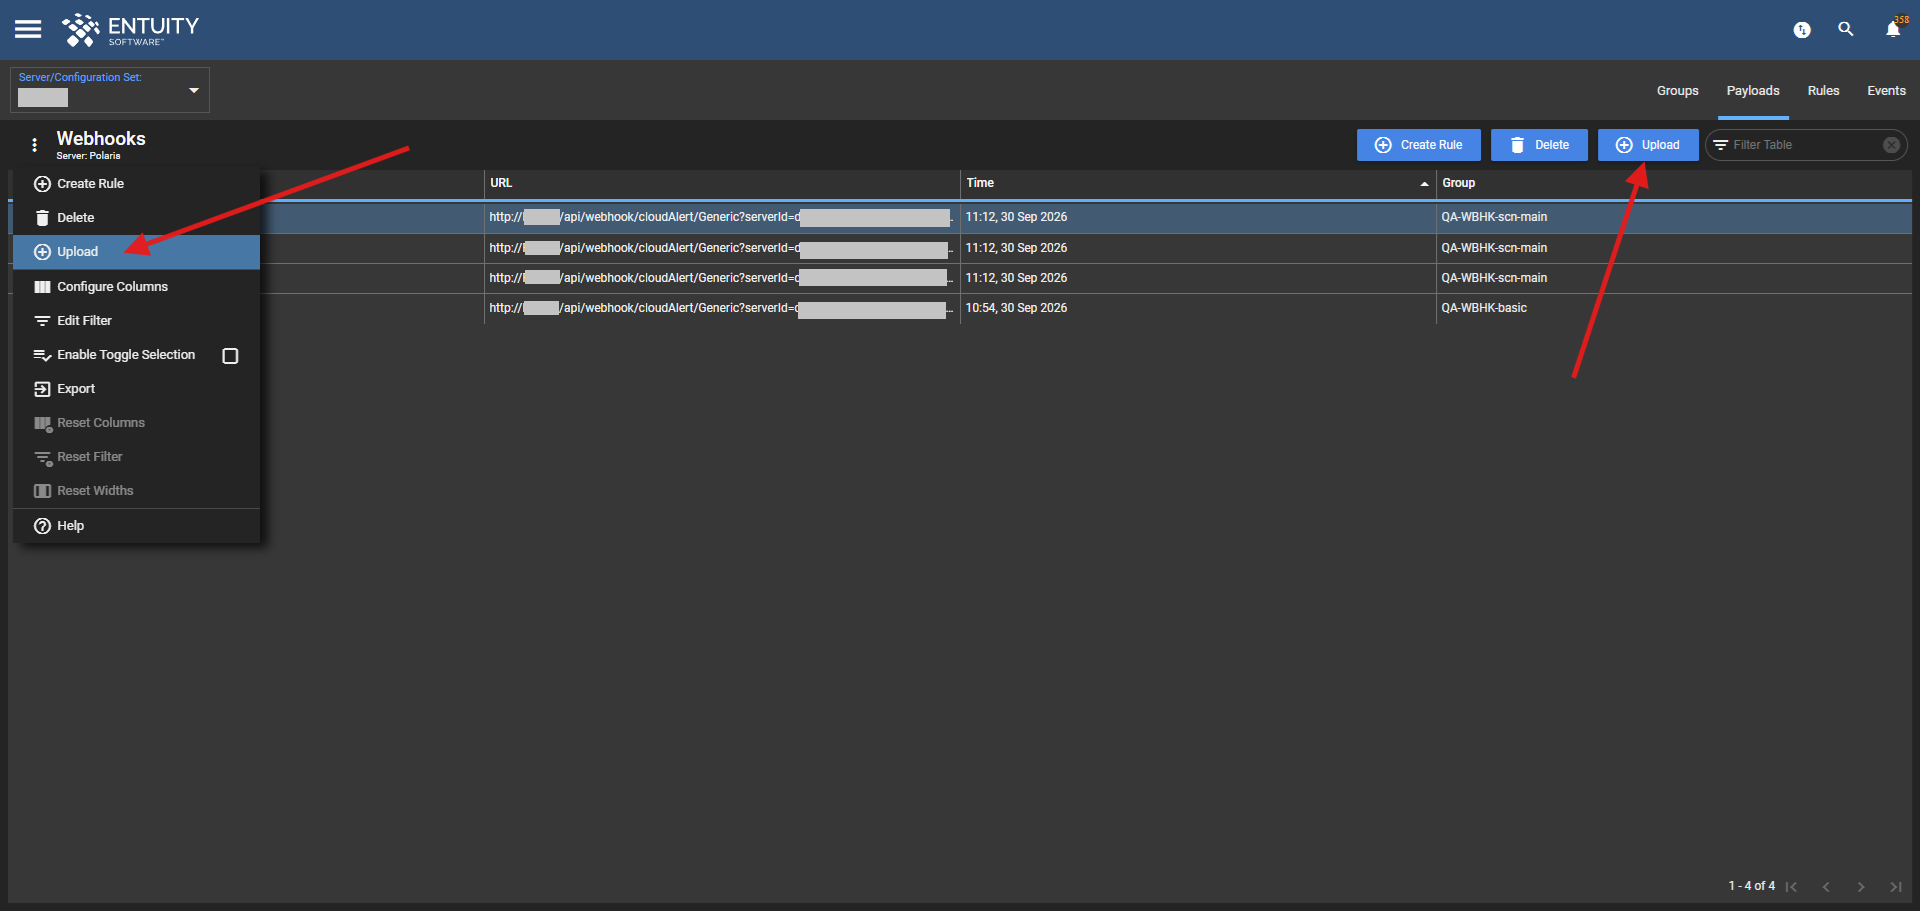The image size is (1920, 911).
Task: Go to the last page
Action: pyautogui.click(x=1896, y=887)
